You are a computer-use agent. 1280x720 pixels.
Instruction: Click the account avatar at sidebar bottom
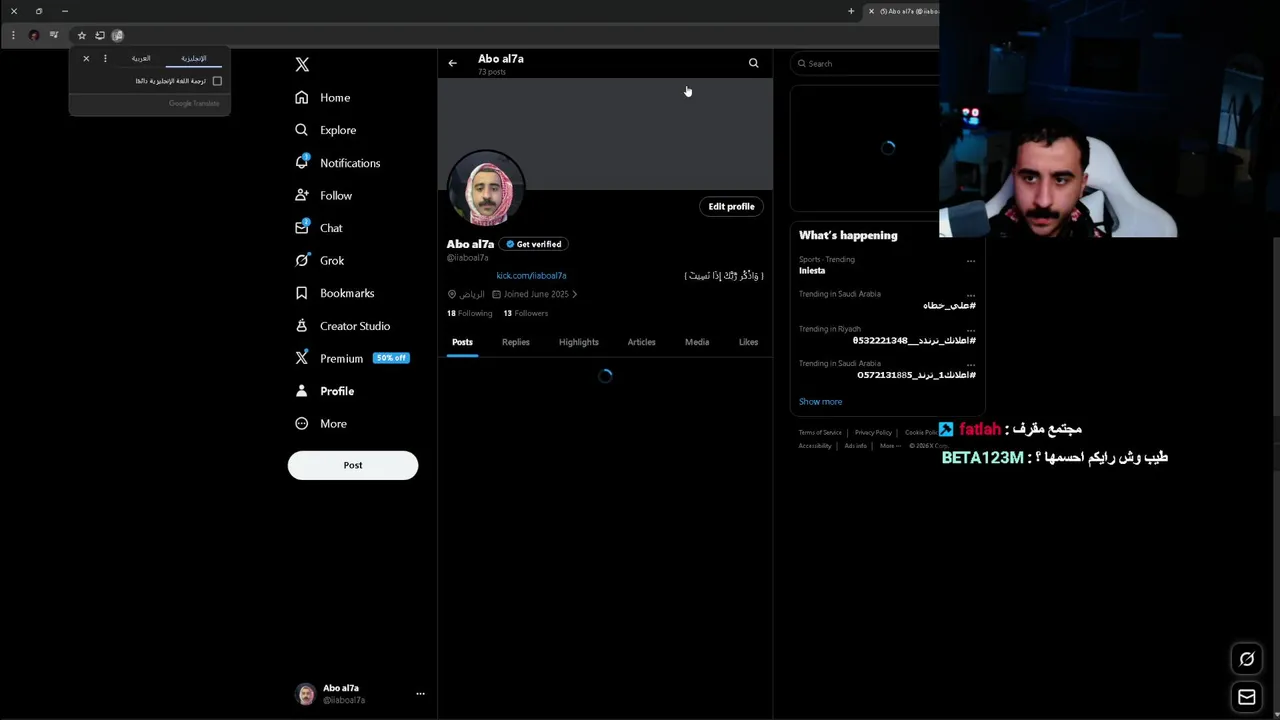(306, 694)
